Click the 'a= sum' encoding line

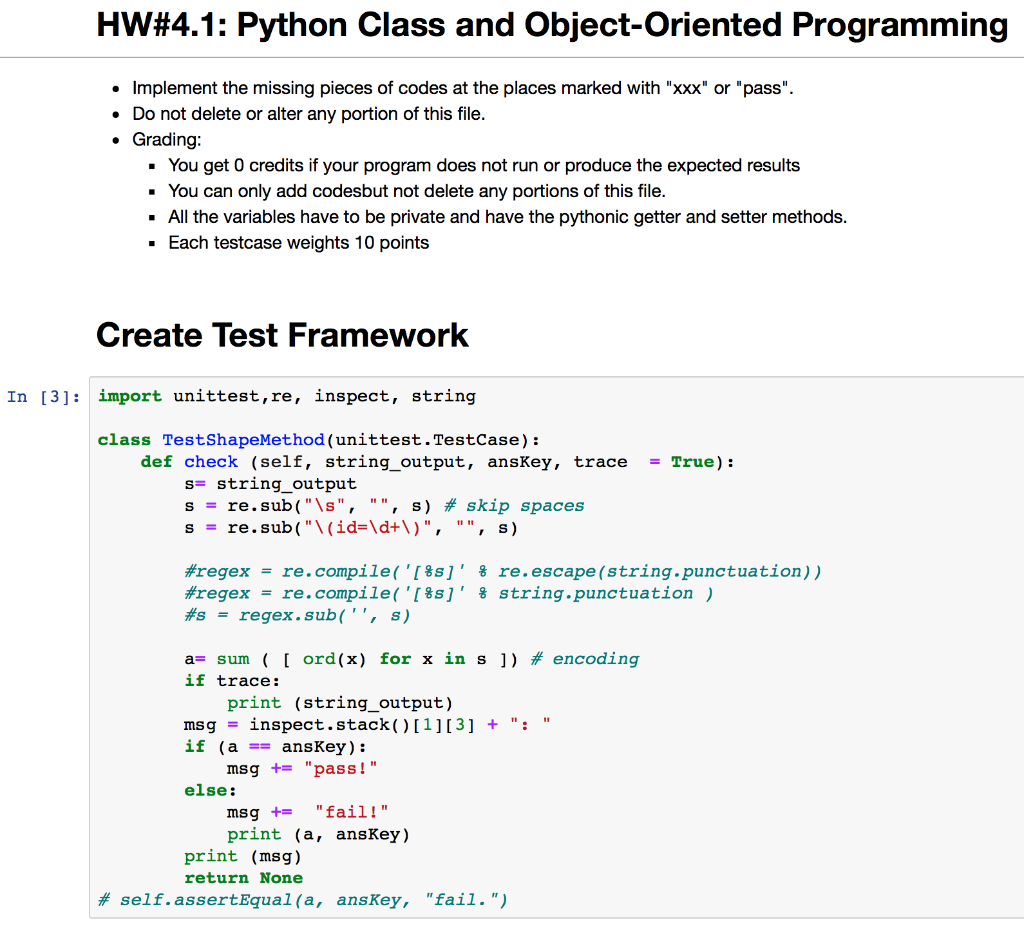point(411,659)
